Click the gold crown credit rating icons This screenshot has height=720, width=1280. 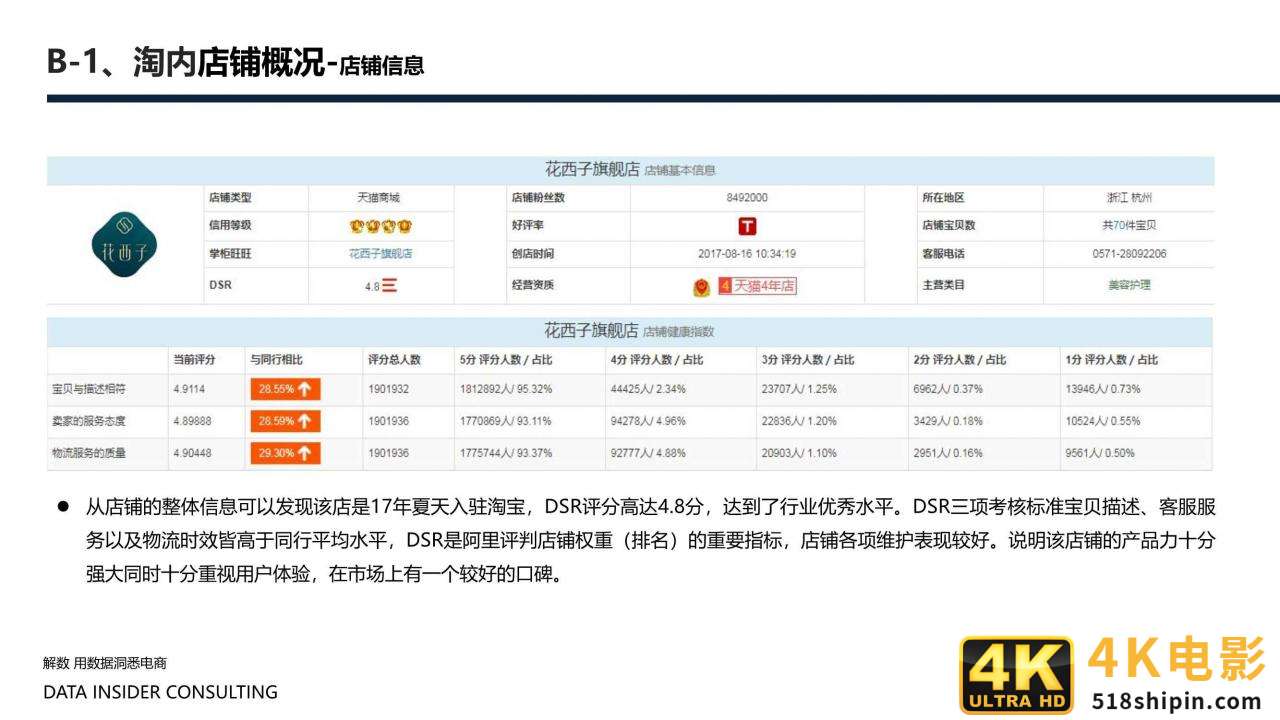tap(380, 226)
